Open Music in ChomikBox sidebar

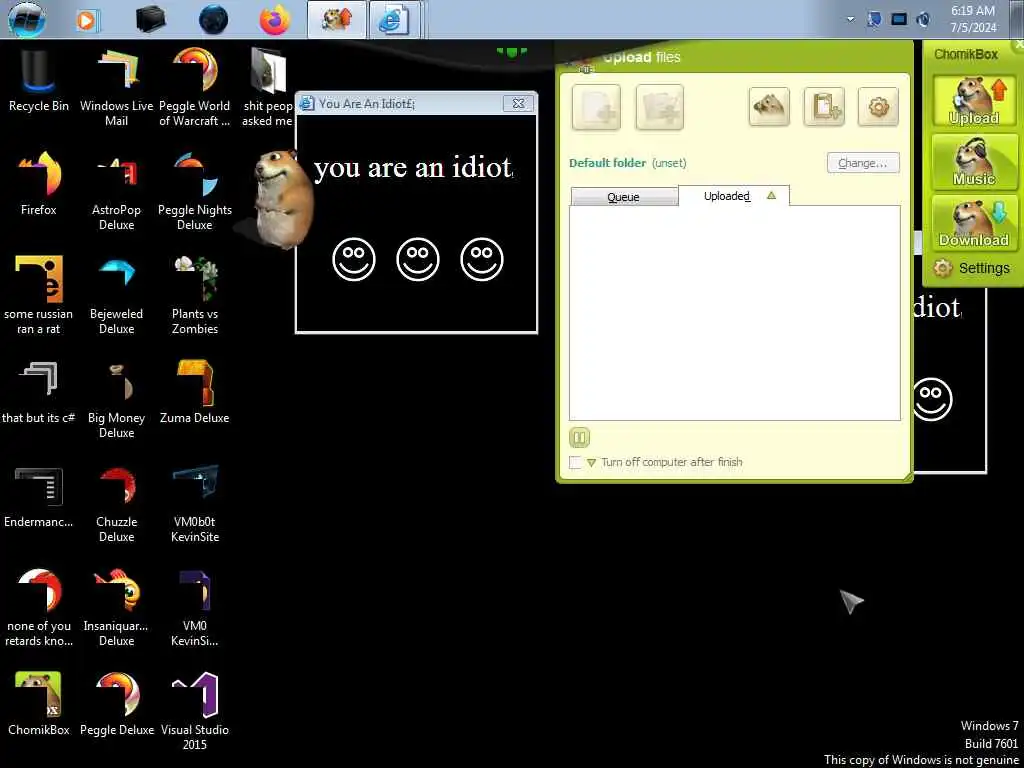pyautogui.click(x=974, y=162)
